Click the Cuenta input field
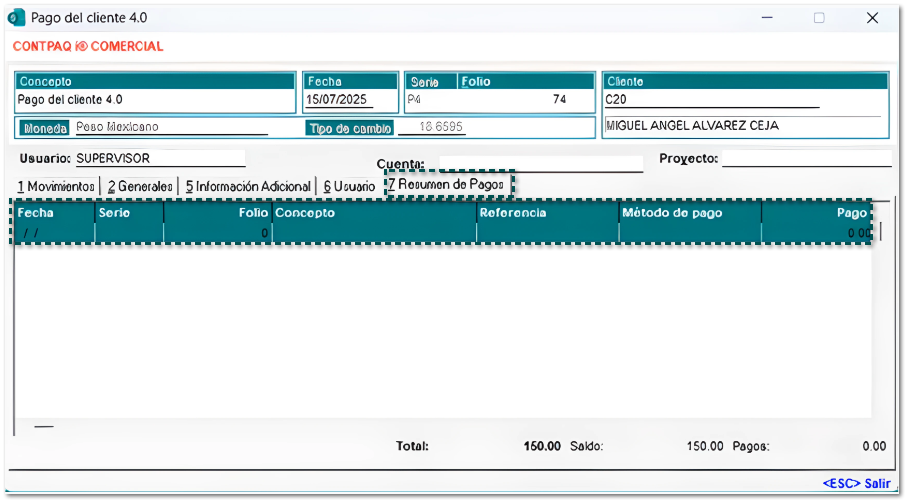The width and height of the screenshot is (908, 503). click(541, 164)
